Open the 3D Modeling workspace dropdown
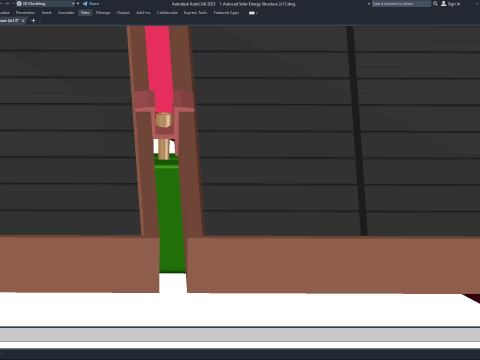 (45, 4)
